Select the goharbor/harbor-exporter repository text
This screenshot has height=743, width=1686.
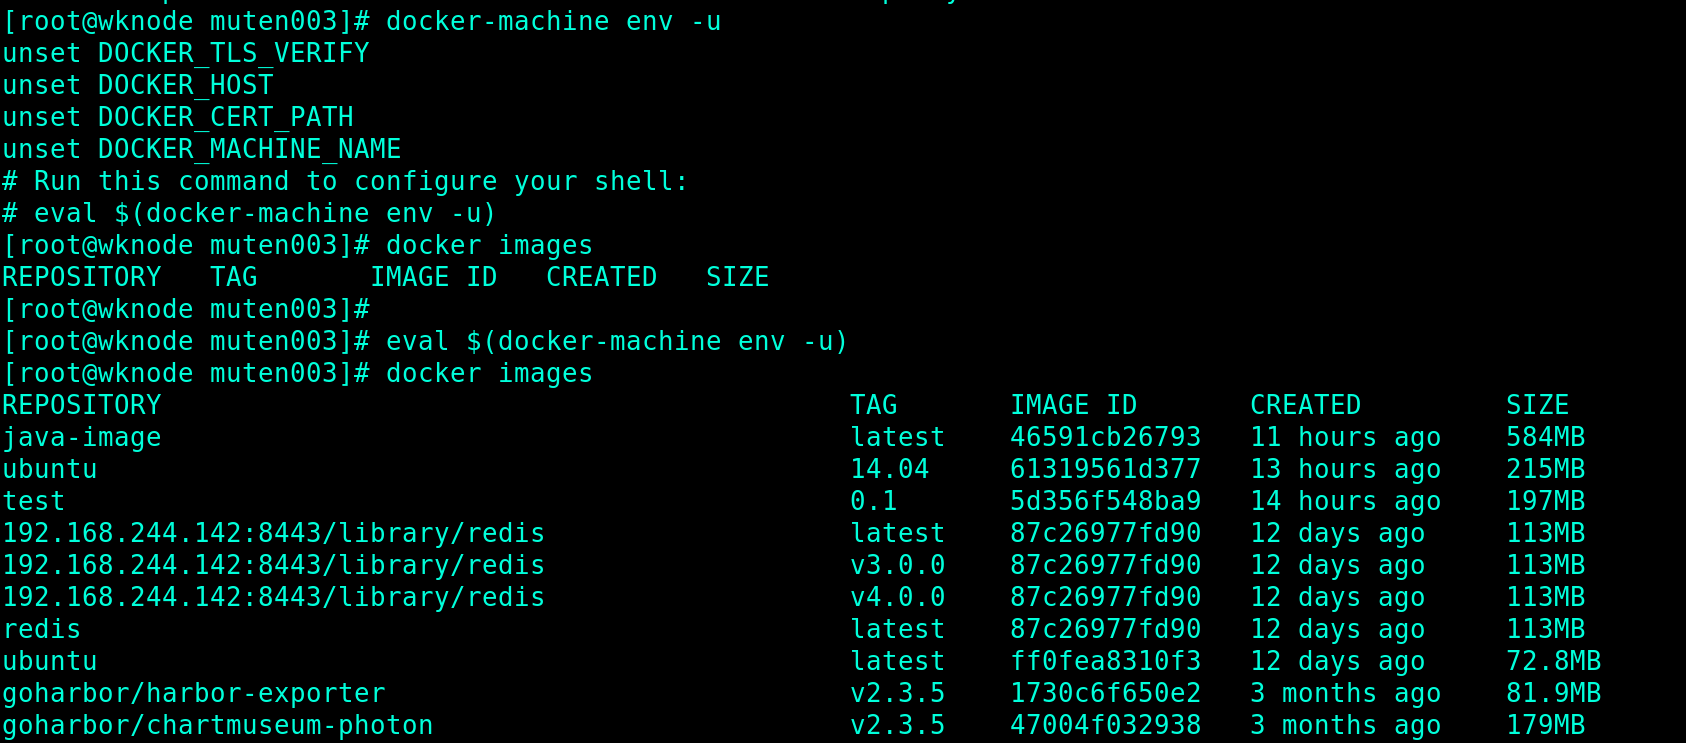(194, 694)
